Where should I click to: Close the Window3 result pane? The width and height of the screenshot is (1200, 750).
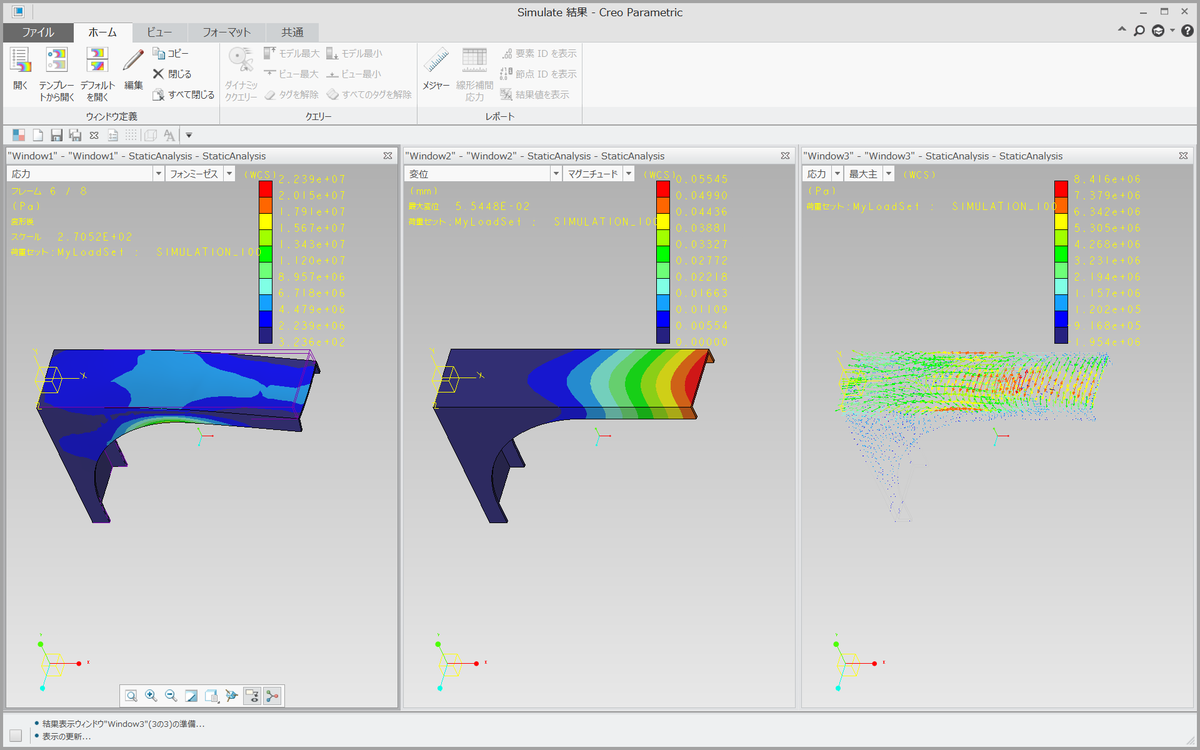coord(1185,156)
